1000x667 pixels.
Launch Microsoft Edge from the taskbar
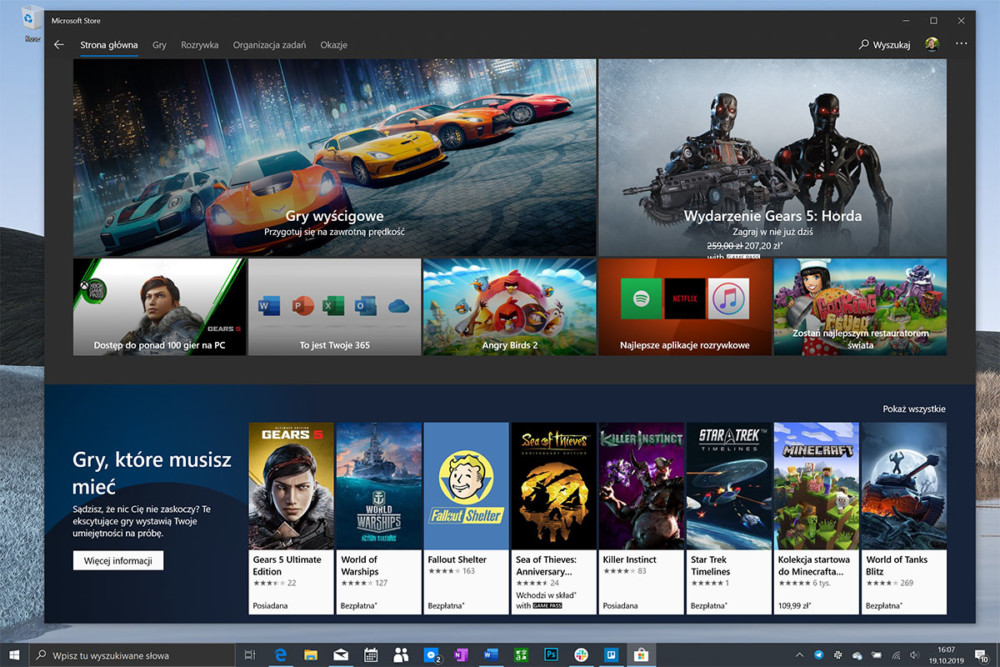click(x=280, y=655)
